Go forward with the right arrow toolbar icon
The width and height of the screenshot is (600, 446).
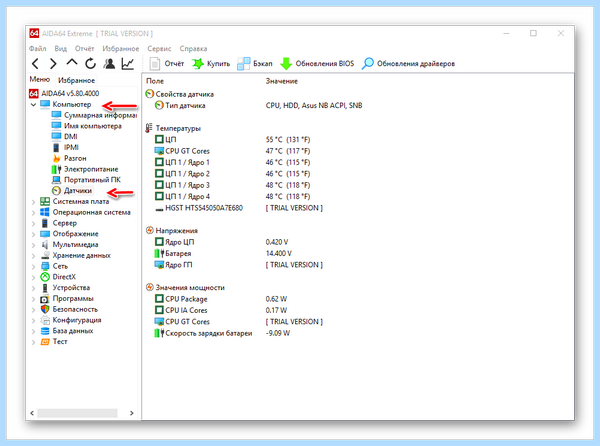coord(53,63)
